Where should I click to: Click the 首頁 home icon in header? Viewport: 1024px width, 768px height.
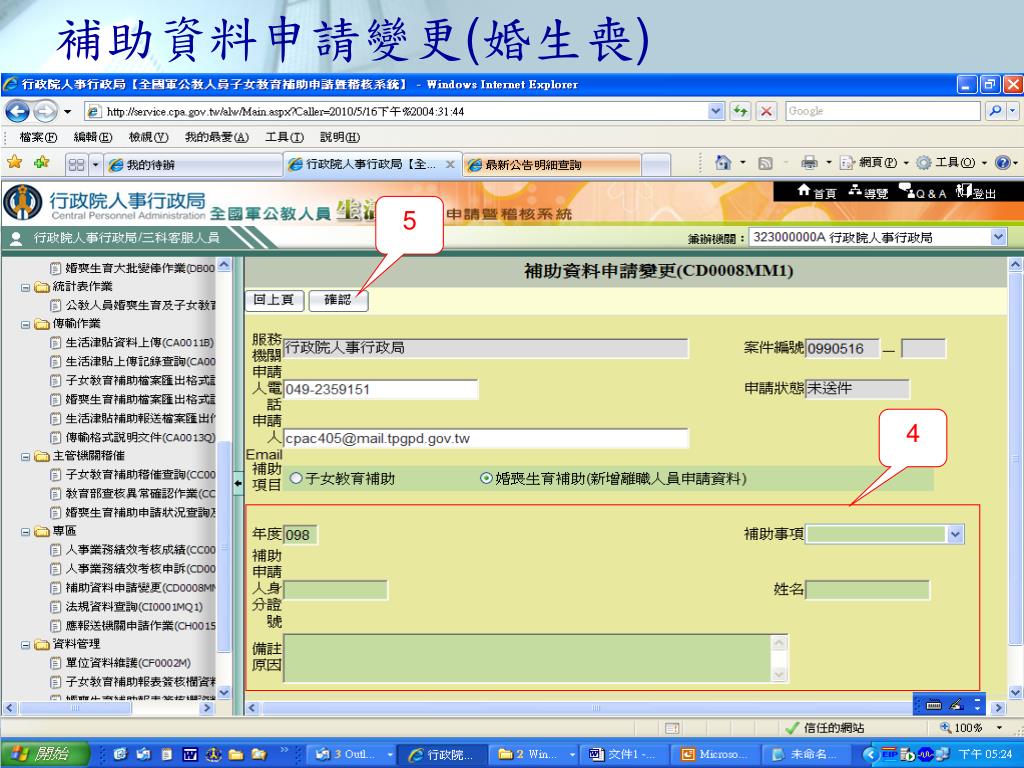pos(814,192)
